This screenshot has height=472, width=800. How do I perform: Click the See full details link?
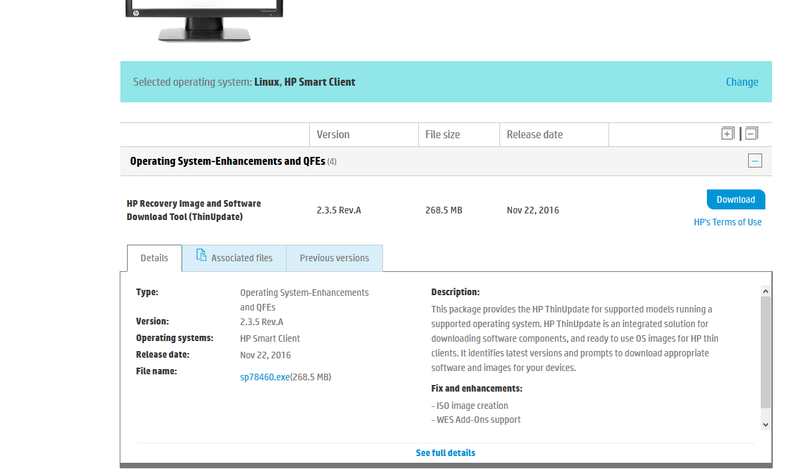click(445, 453)
